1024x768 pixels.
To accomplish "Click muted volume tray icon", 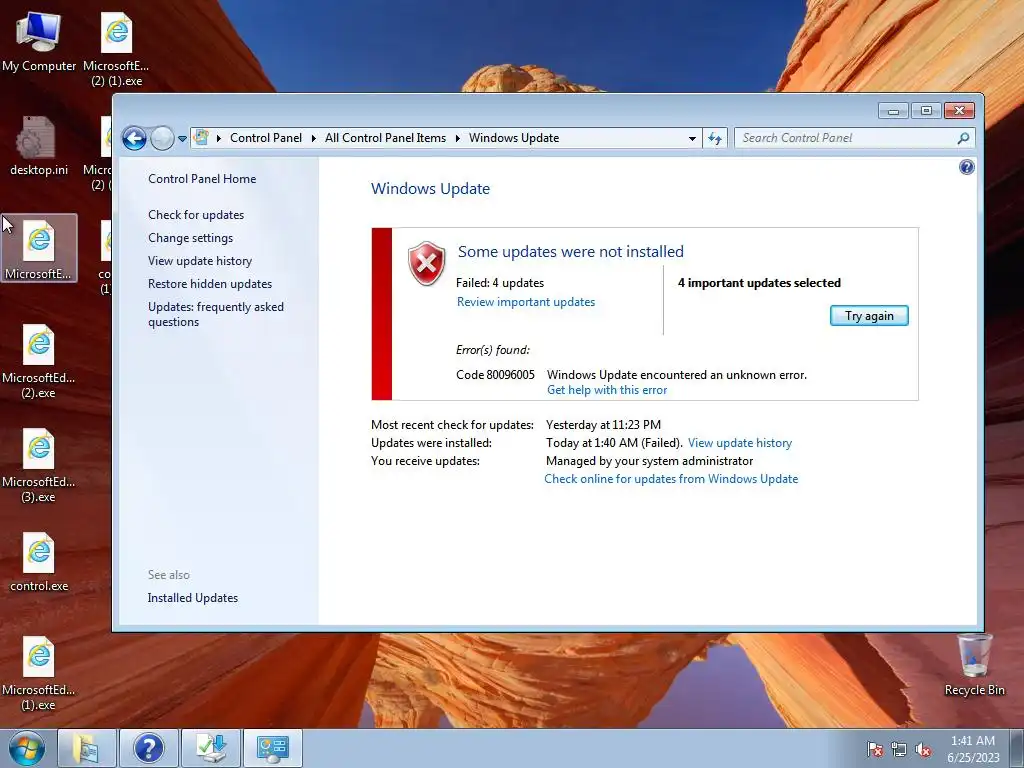I will pyautogui.click(x=923, y=749).
